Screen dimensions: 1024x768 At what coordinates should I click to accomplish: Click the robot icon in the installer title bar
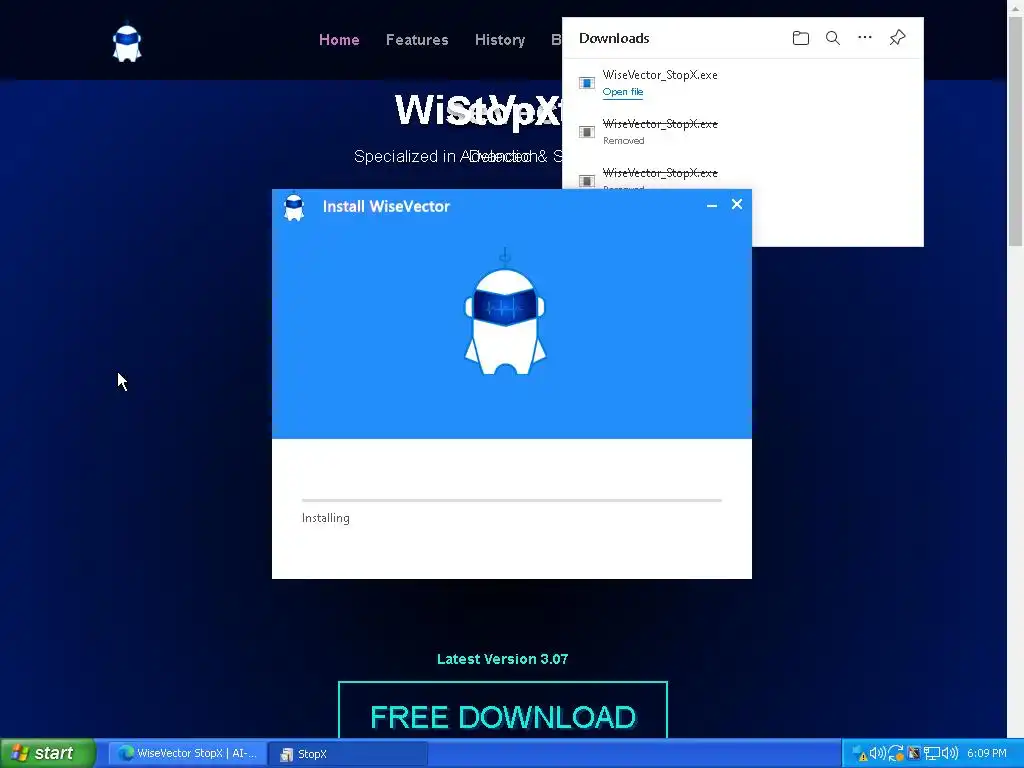[294, 207]
